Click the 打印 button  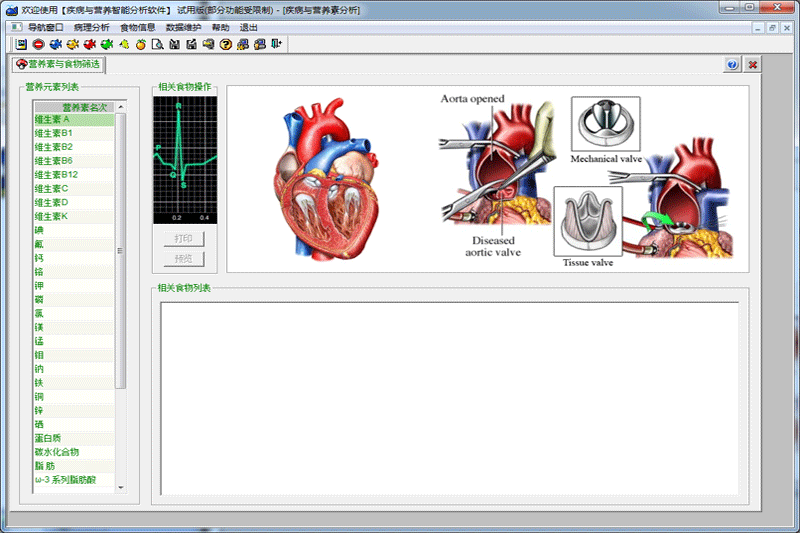184,239
